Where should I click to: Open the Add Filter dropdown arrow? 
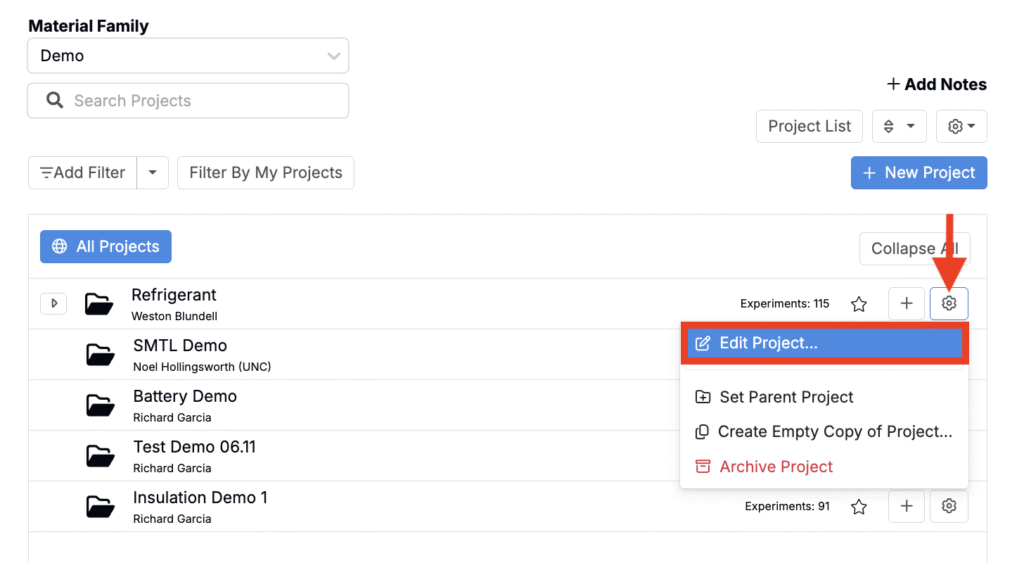153,172
